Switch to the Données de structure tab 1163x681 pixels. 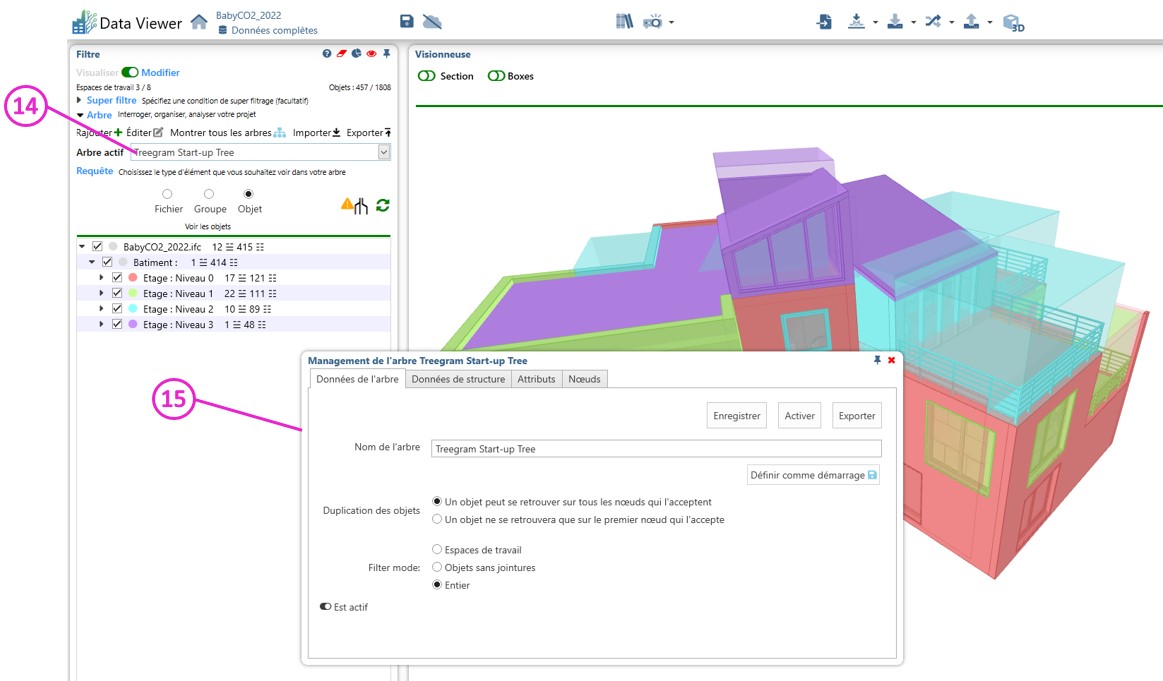coord(458,379)
